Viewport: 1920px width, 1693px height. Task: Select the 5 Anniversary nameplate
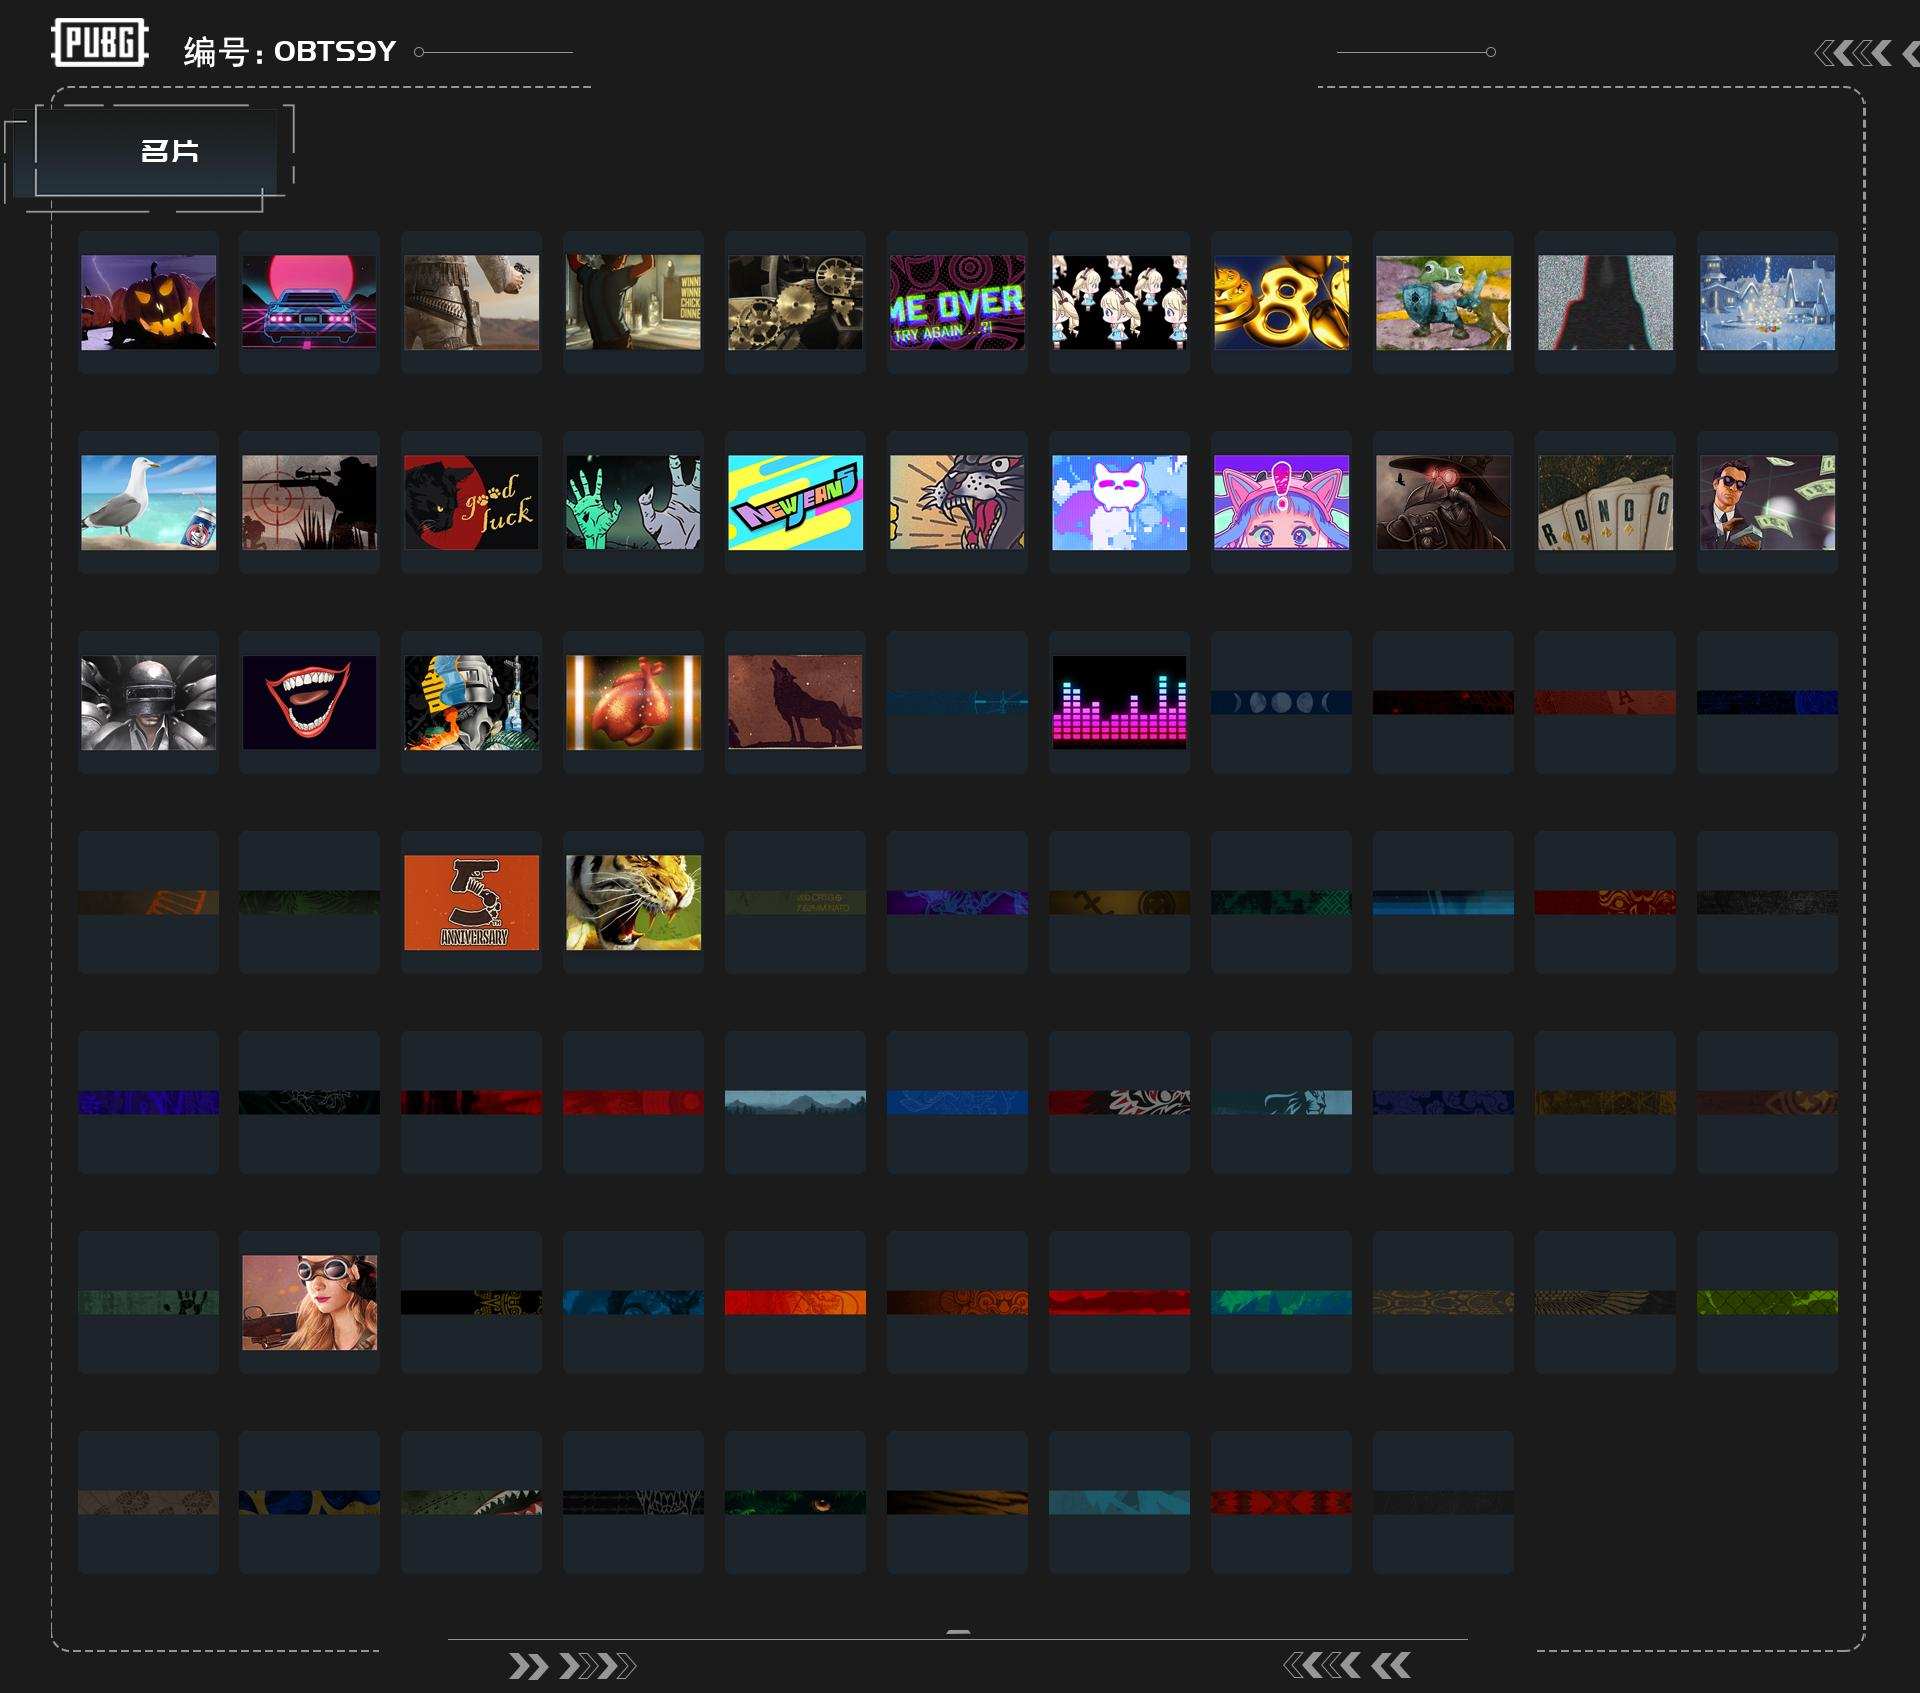tap(471, 902)
